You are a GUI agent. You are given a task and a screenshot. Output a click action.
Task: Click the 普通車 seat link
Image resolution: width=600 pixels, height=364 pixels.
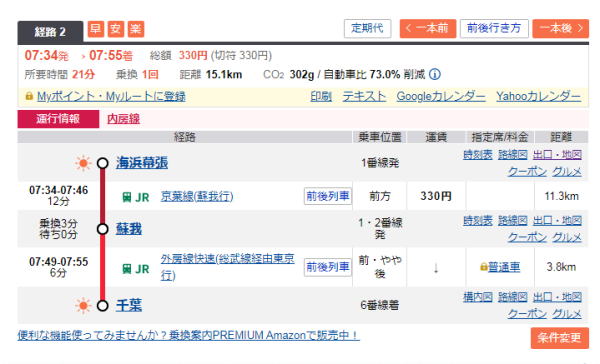coord(504,267)
